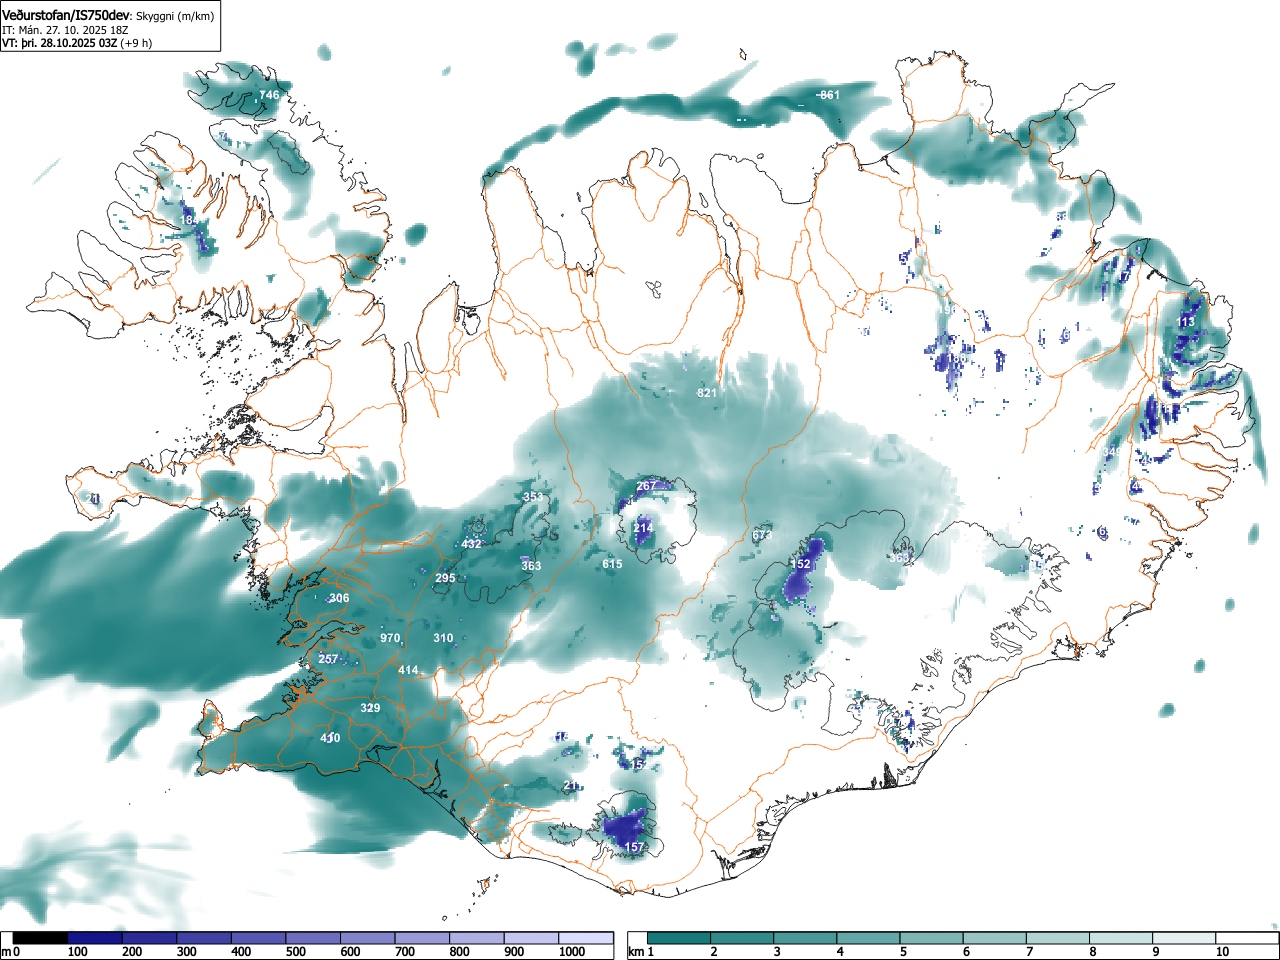Click the 970 visibility value
The height and width of the screenshot is (960, 1280).
pos(390,638)
